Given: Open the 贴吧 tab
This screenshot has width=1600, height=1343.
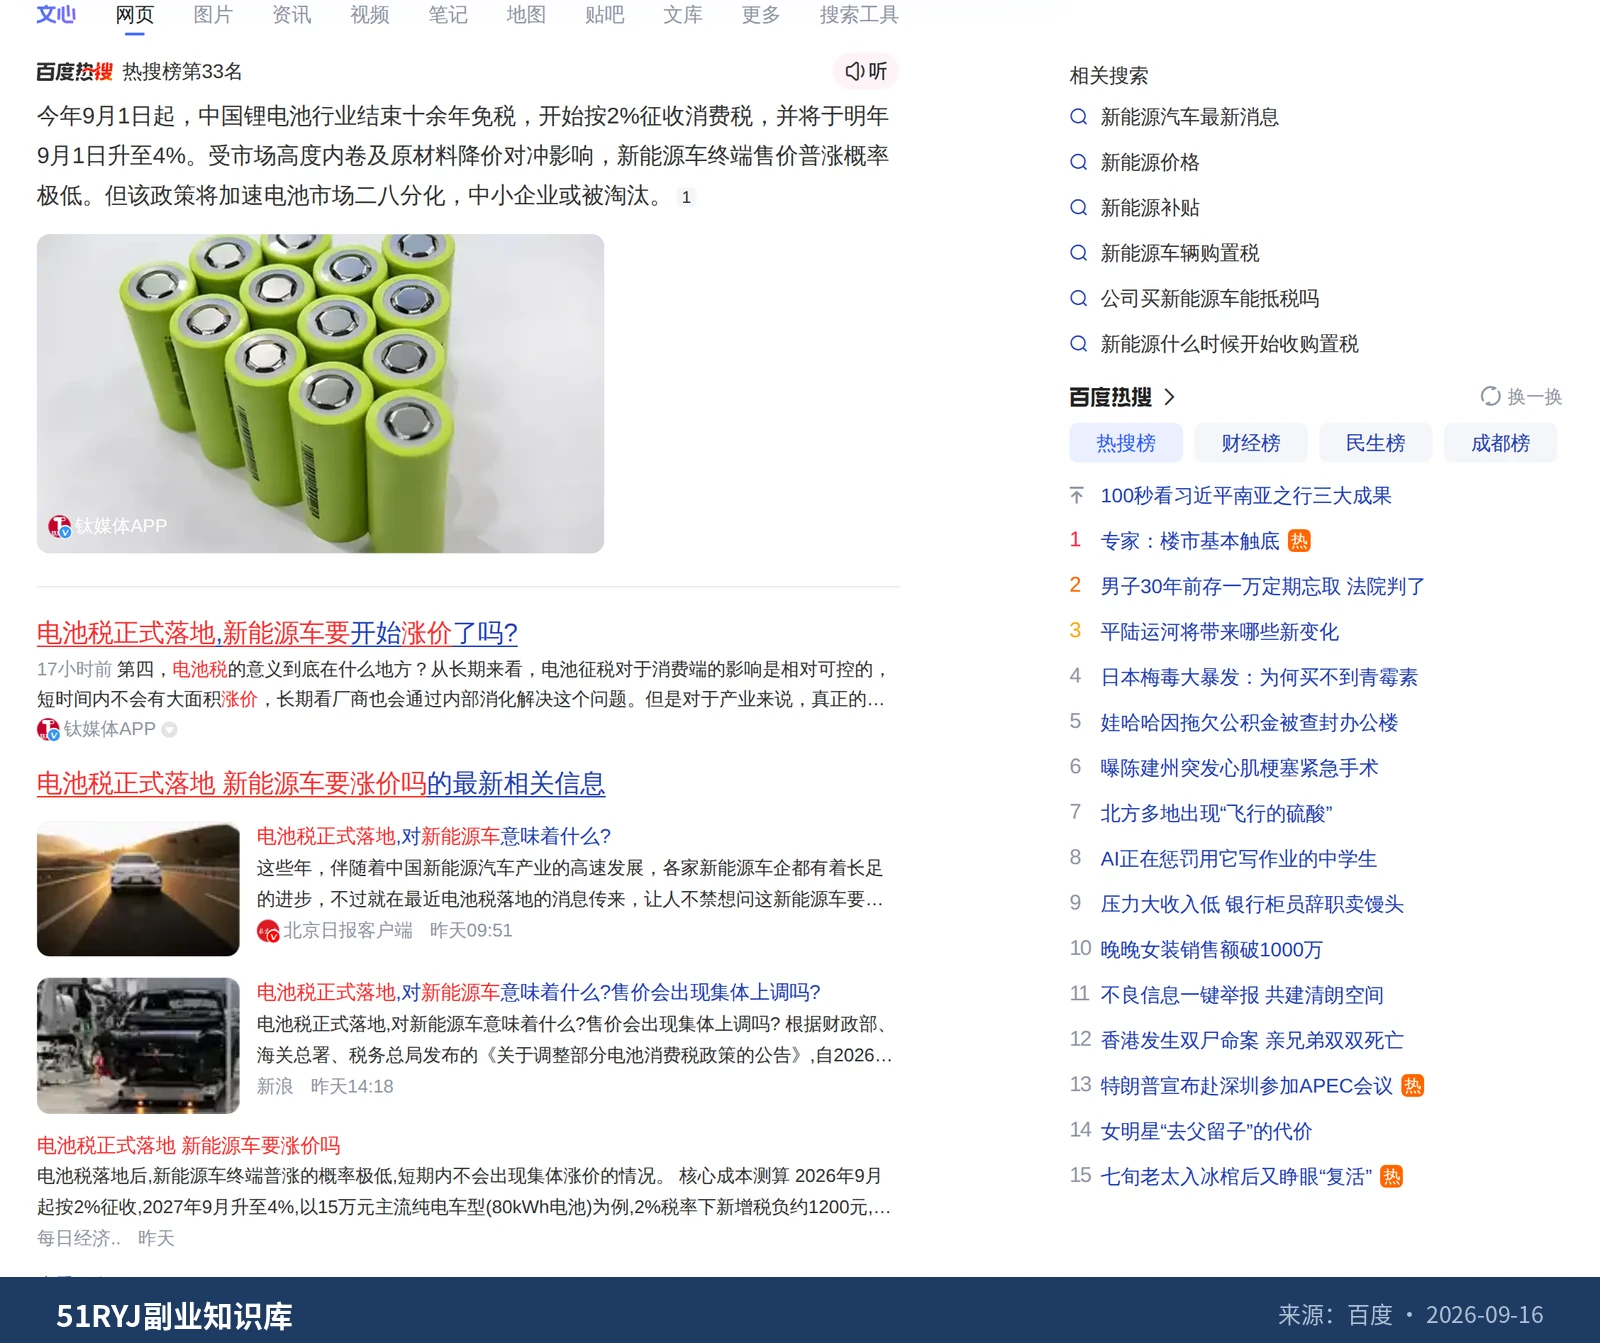Looking at the screenshot, I should pos(605,15).
